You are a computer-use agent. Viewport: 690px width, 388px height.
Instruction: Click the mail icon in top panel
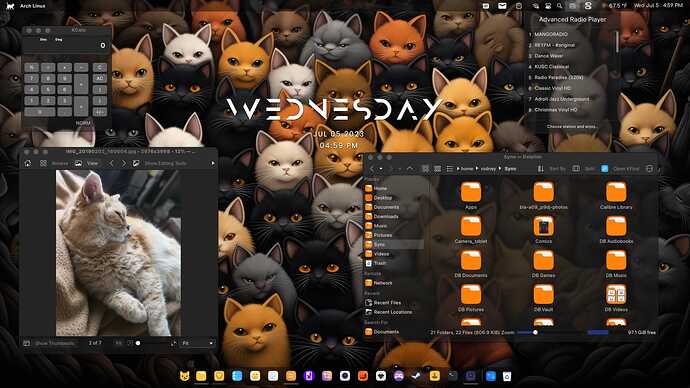click(502, 6)
